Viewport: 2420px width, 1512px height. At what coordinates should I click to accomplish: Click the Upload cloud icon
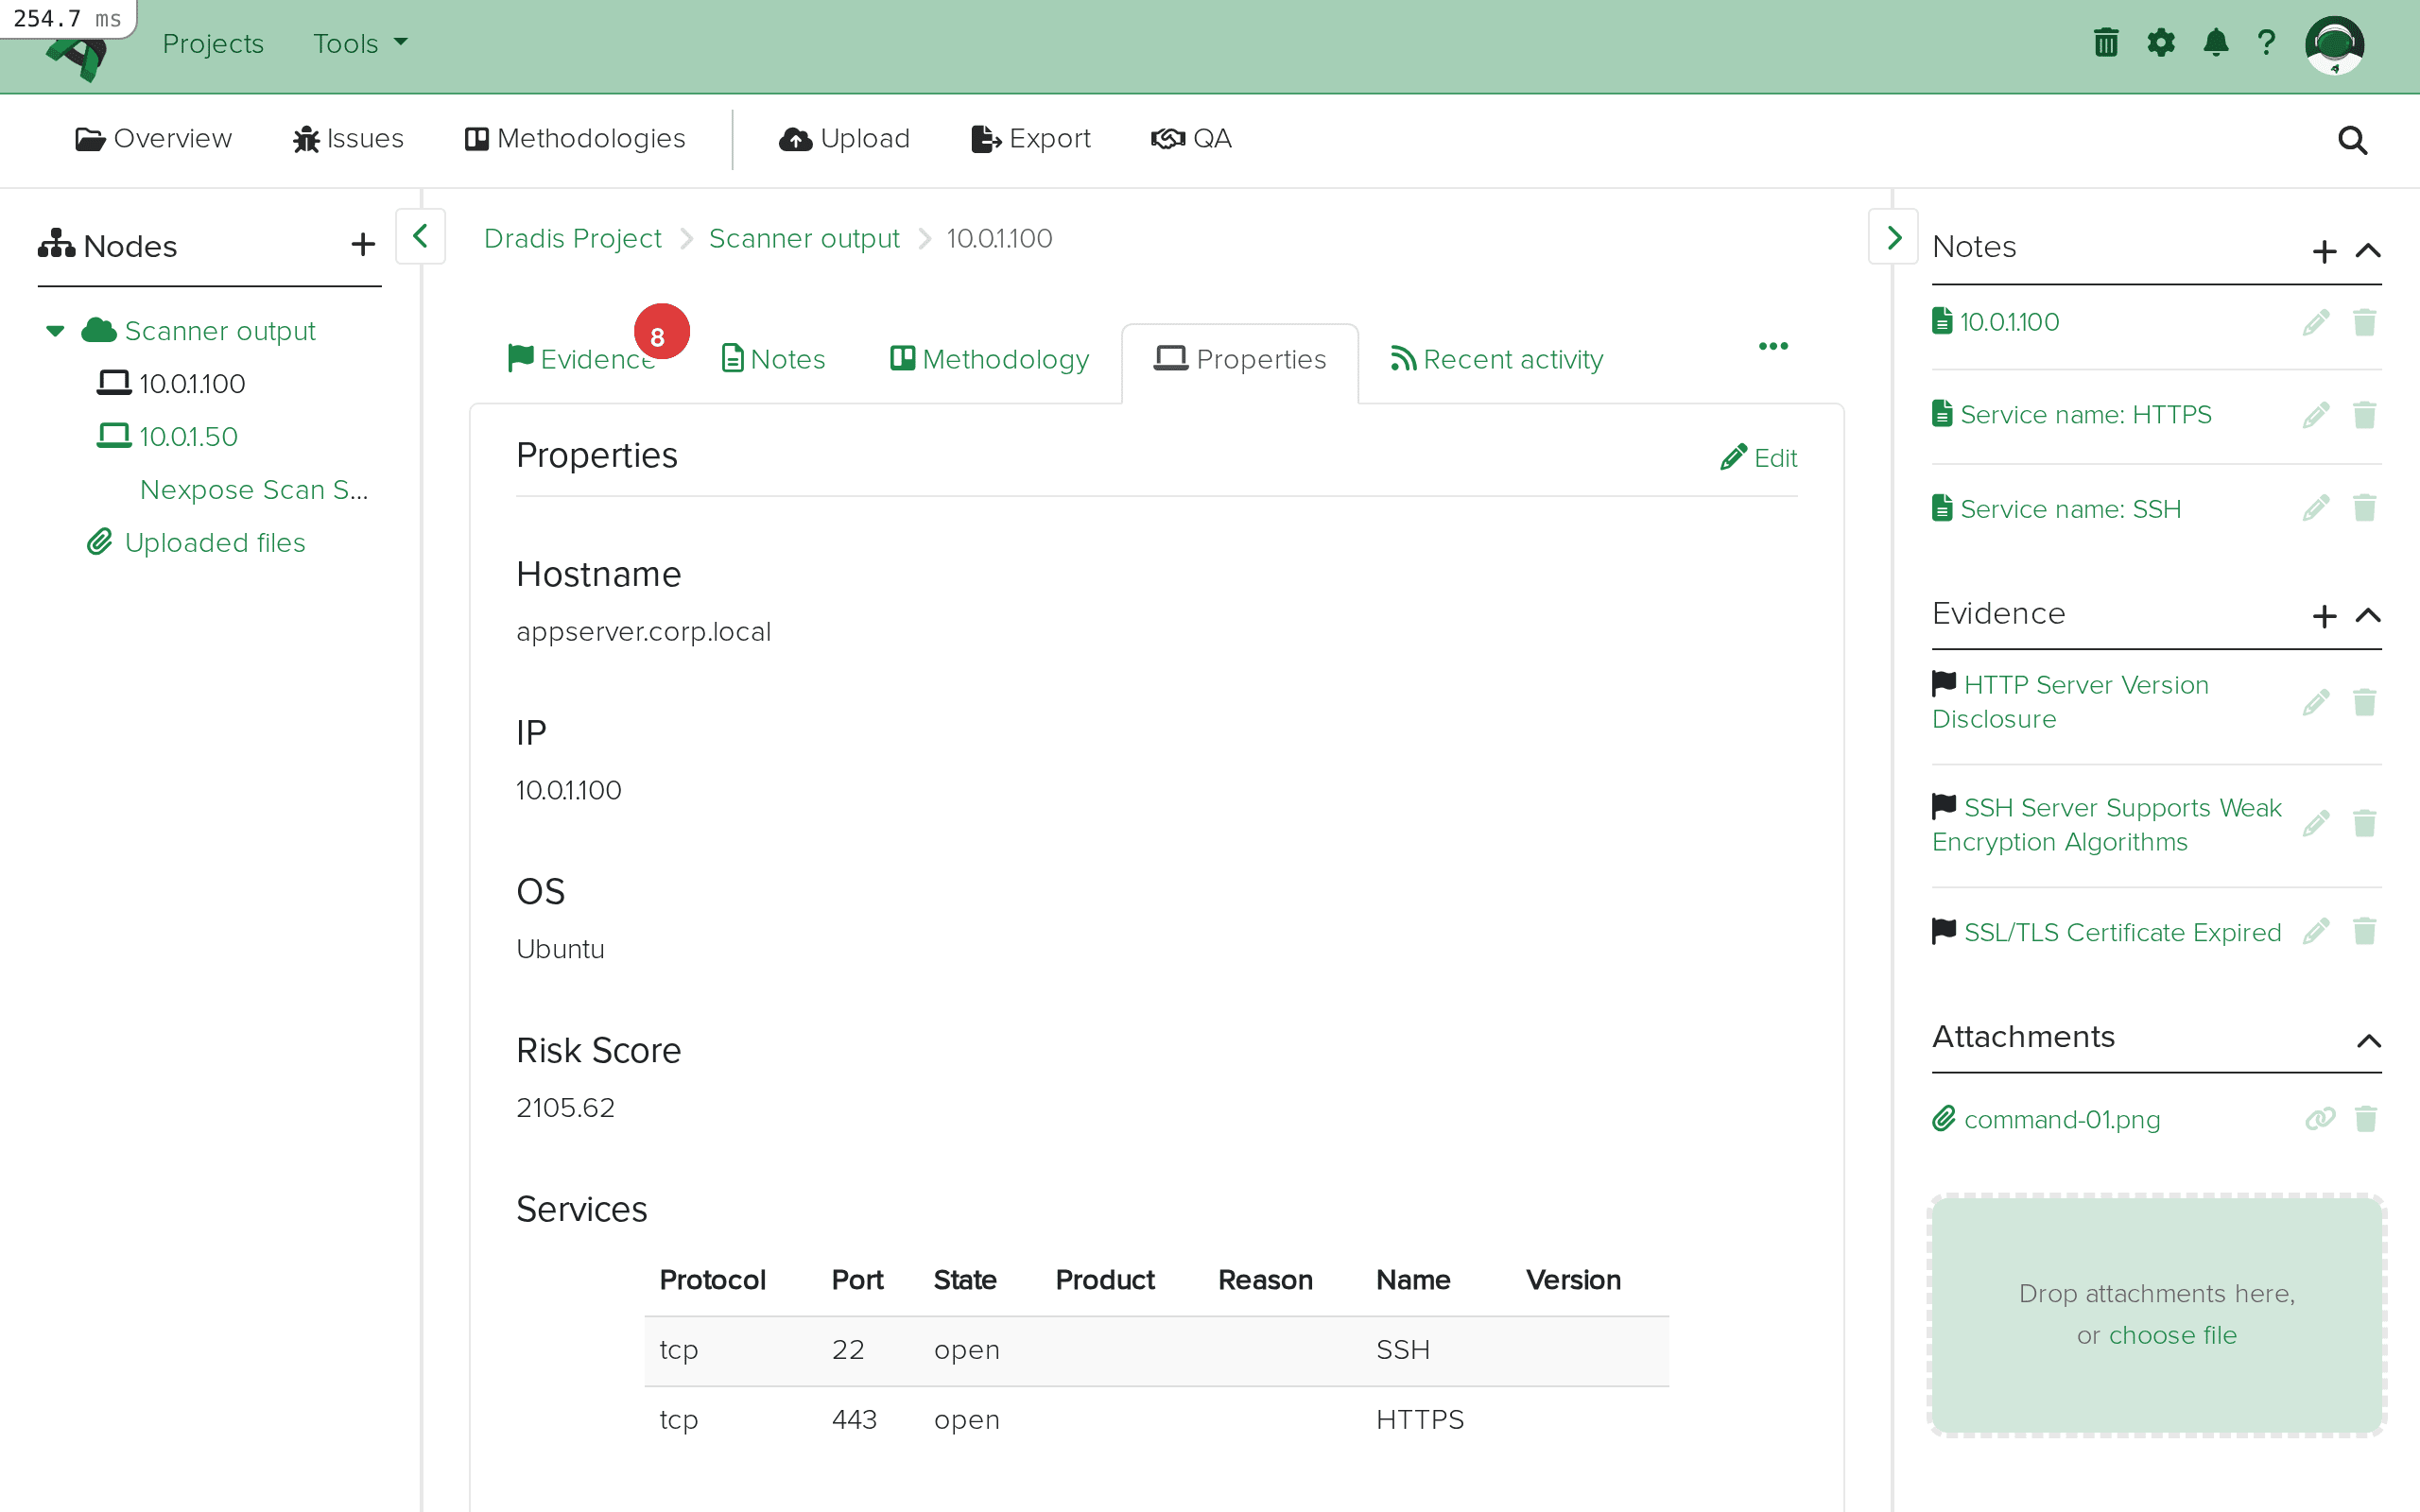click(x=795, y=139)
